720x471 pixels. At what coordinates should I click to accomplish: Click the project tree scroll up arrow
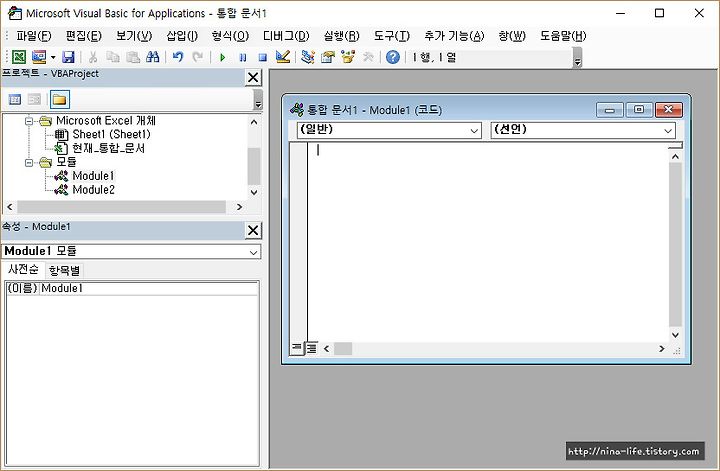[x=254, y=122]
